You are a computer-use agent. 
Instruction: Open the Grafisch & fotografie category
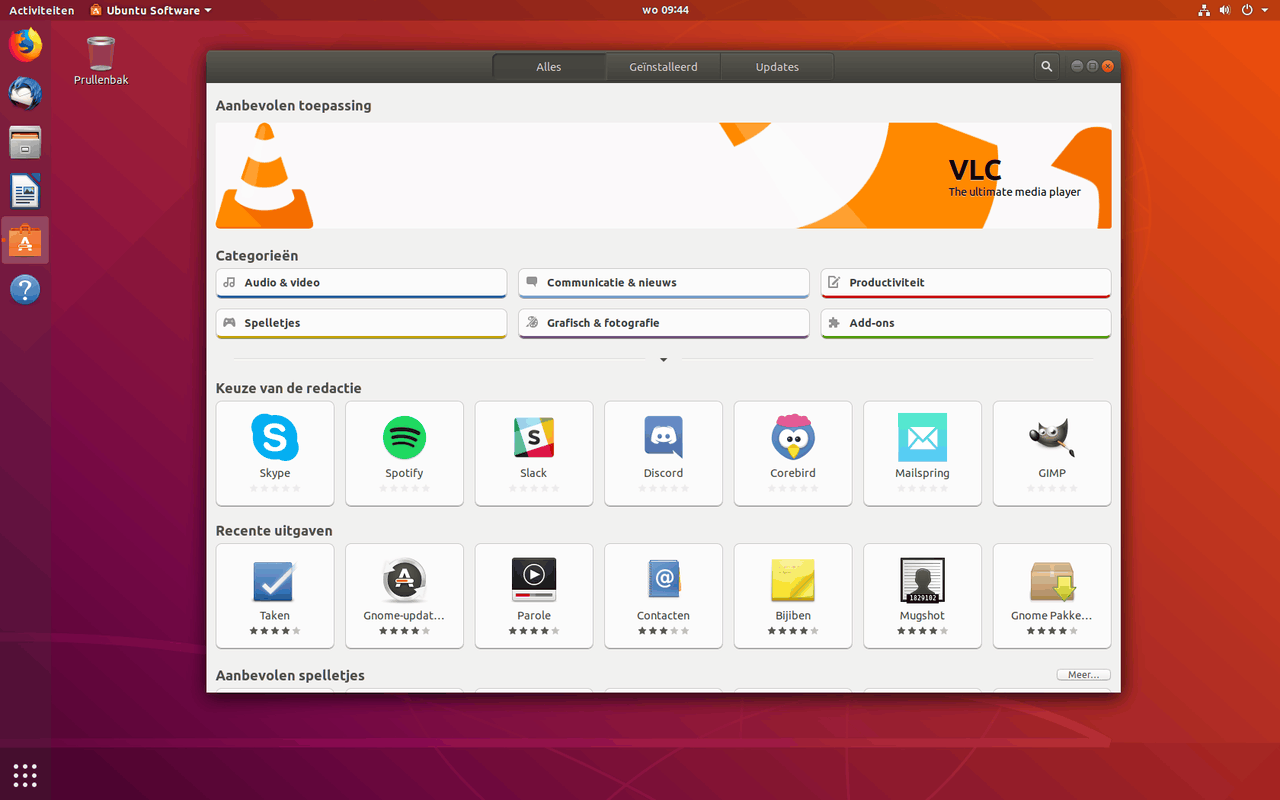[663, 324]
